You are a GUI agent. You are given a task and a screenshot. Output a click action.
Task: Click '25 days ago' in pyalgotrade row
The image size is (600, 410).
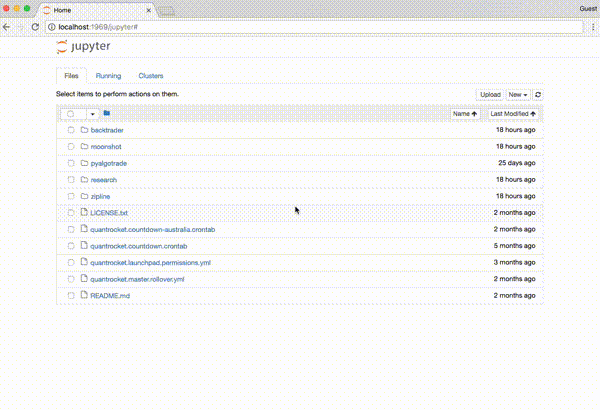click(517, 163)
